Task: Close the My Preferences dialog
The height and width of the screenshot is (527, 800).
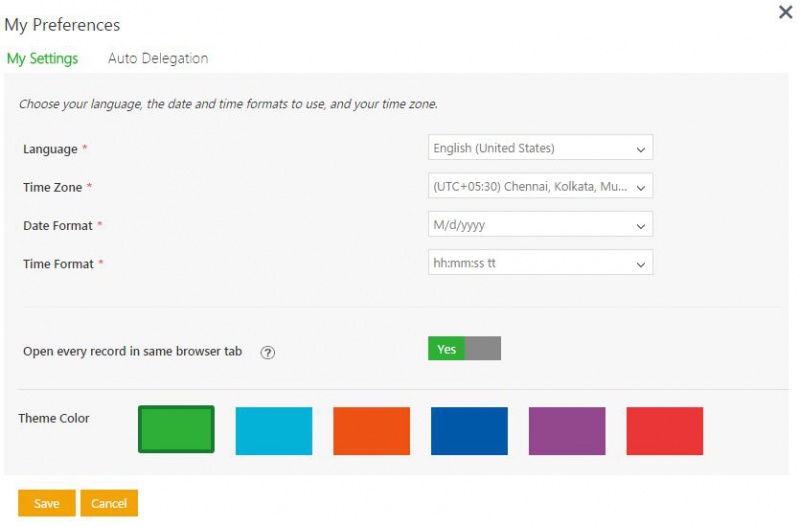Action: [x=785, y=13]
